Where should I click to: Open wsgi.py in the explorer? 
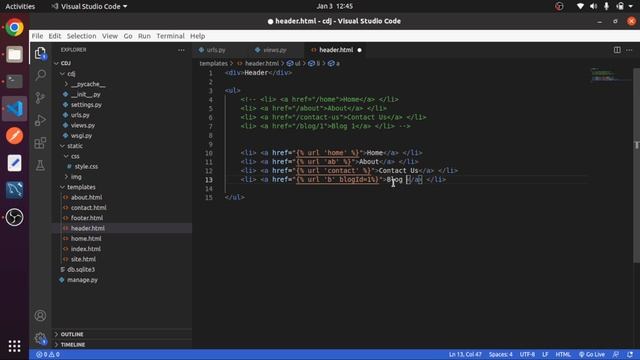tap(81, 136)
